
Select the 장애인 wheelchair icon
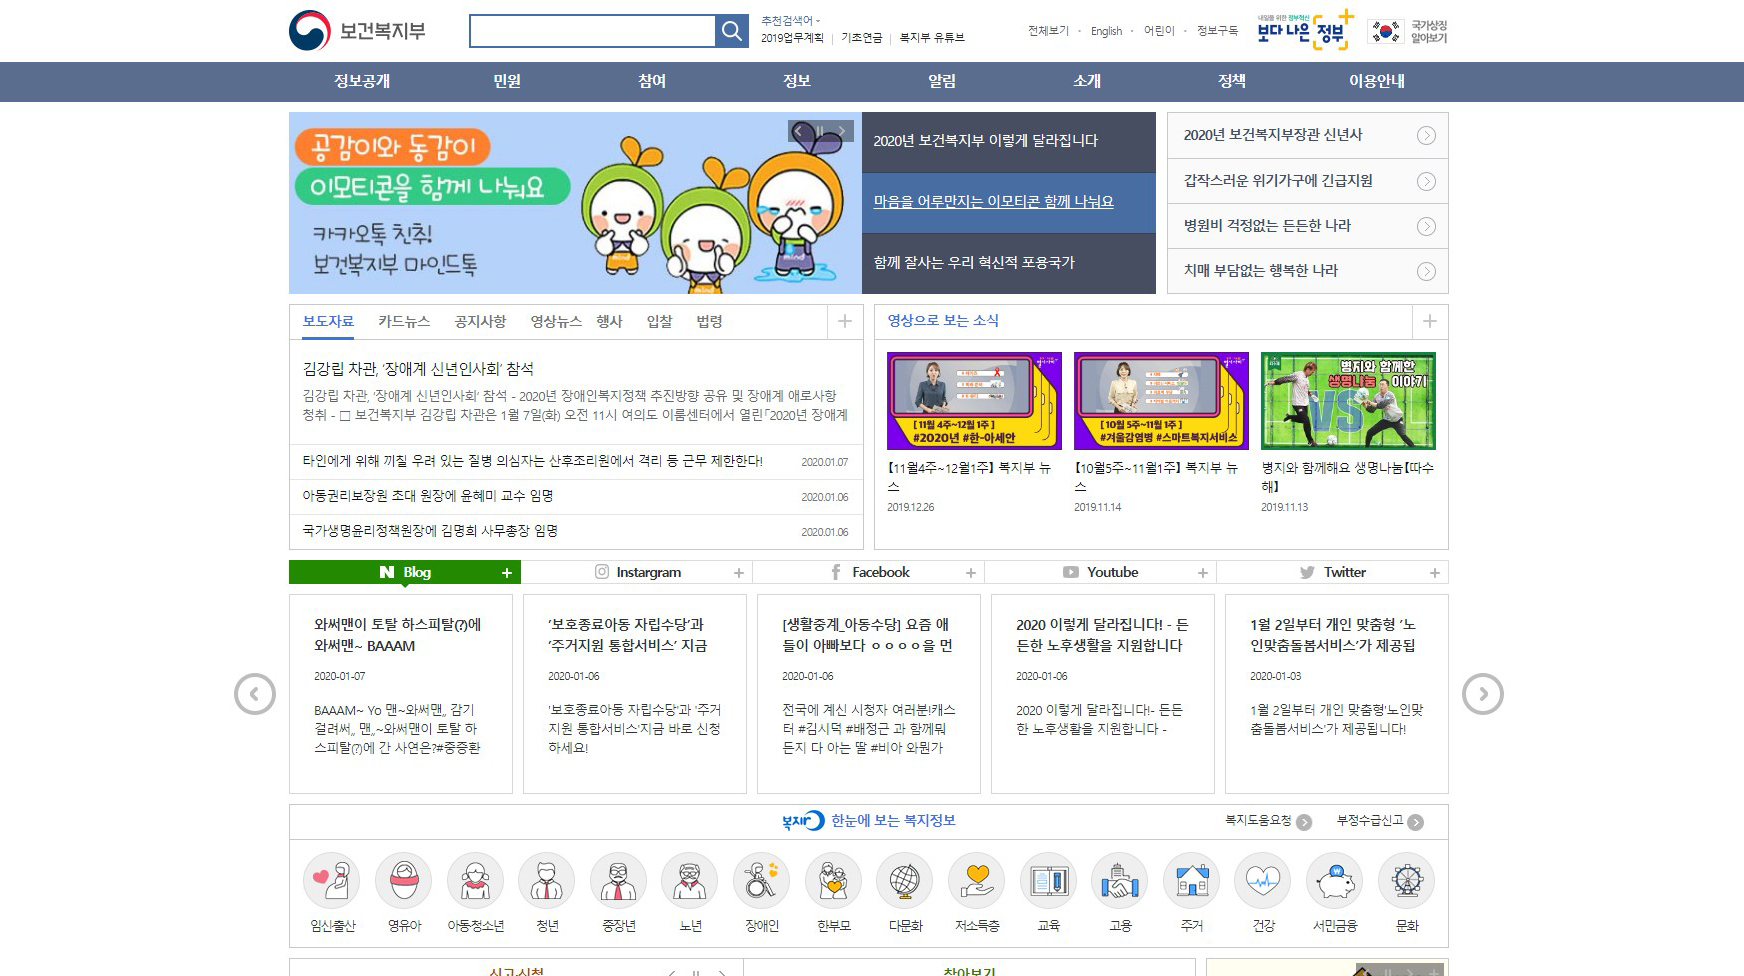pyautogui.click(x=762, y=881)
